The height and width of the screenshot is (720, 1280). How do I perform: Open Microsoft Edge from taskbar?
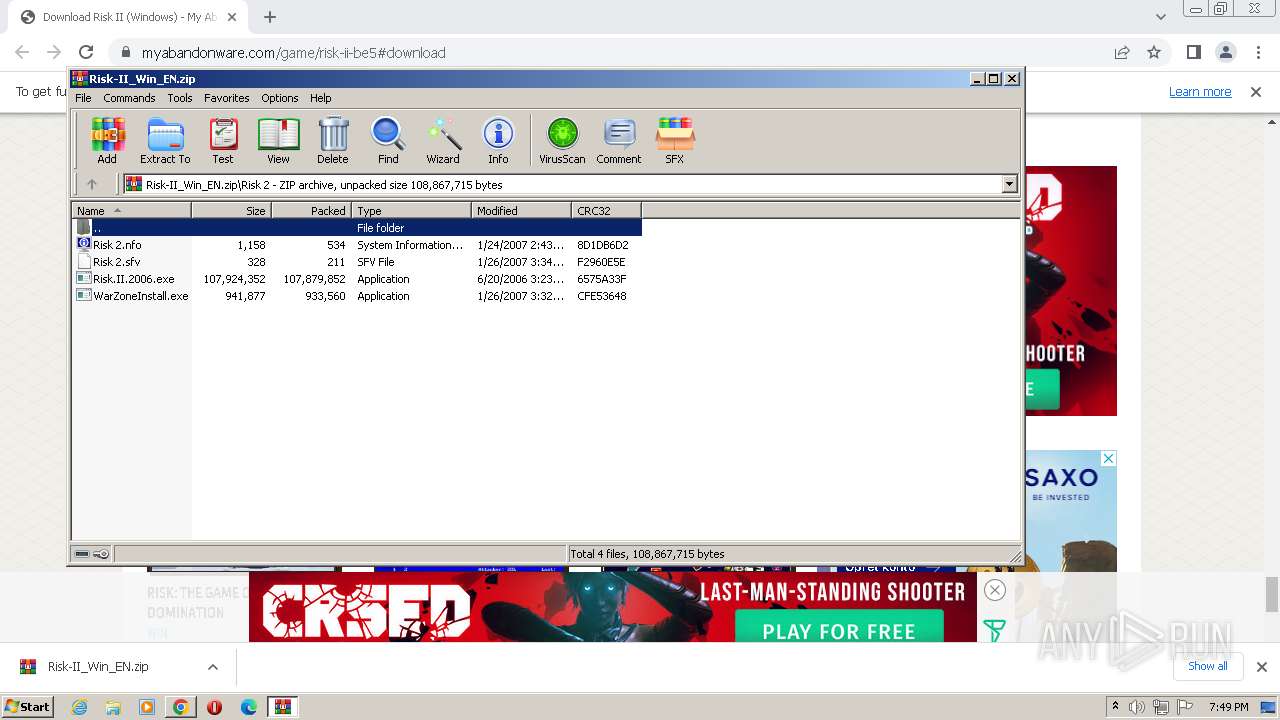(x=249, y=706)
